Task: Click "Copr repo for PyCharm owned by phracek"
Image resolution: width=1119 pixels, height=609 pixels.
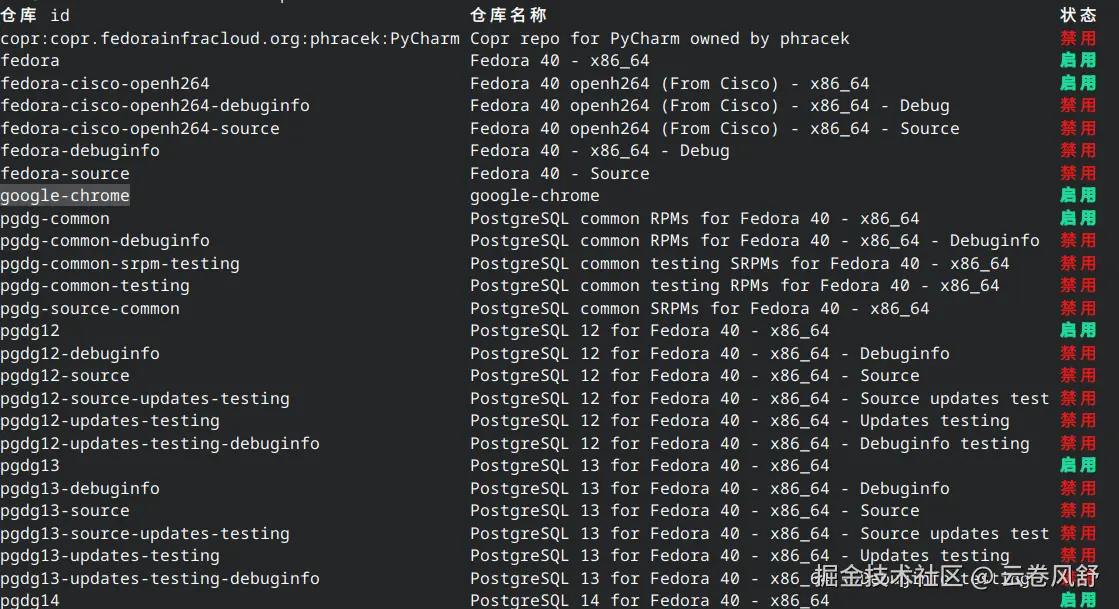Action: [660, 38]
